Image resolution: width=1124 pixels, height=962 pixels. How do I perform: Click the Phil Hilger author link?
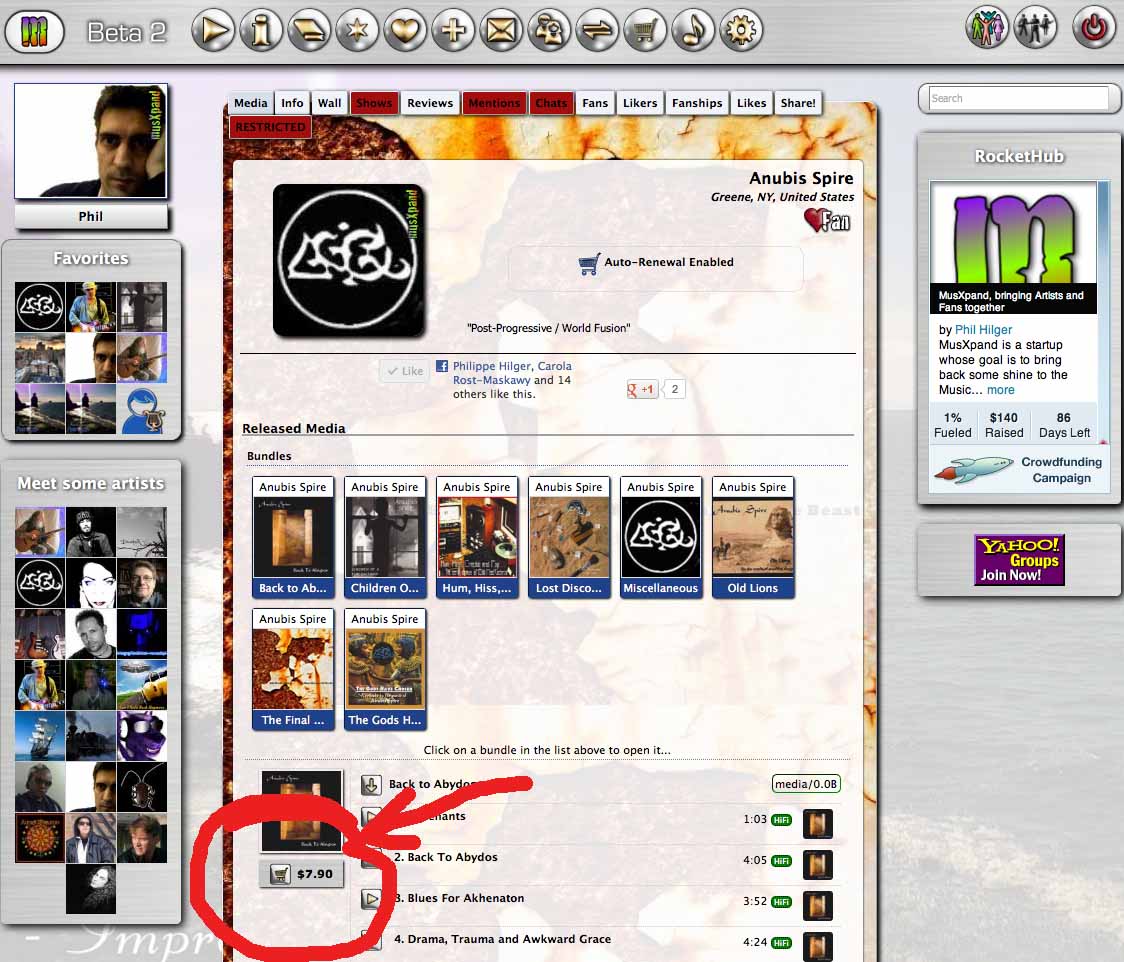(x=984, y=330)
